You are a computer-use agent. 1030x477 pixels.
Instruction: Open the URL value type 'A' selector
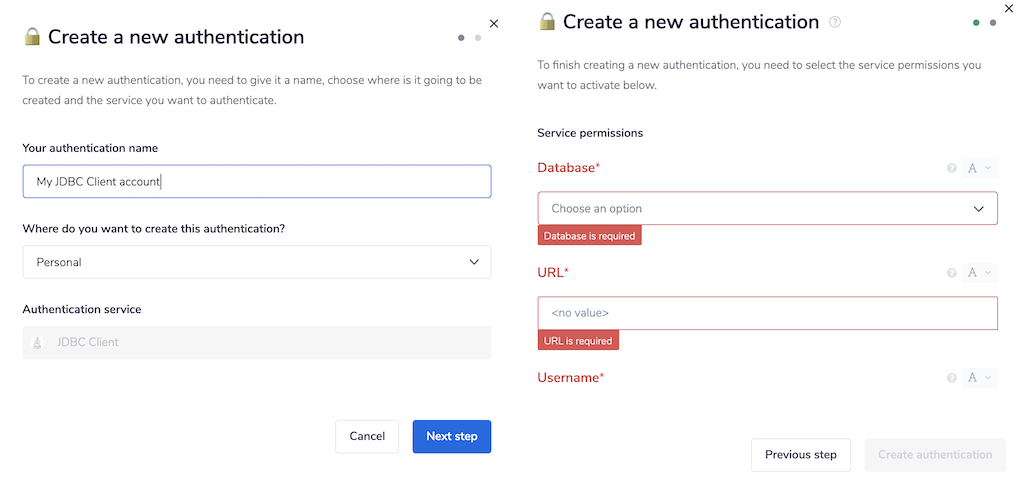click(979, 273)
